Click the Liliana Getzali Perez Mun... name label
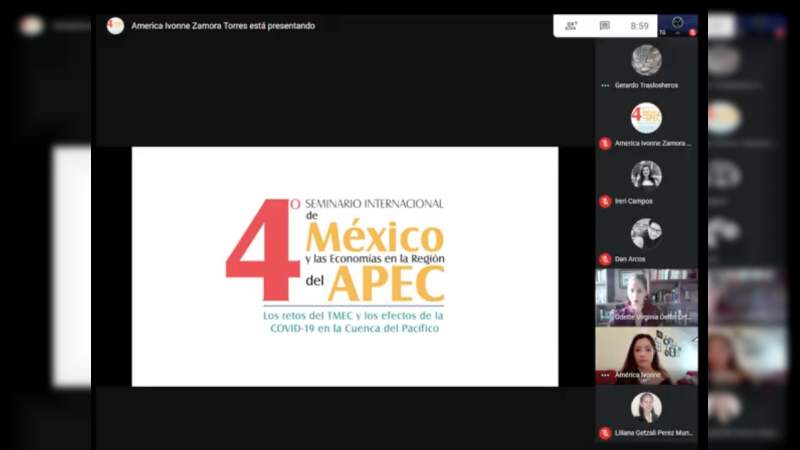Viewport: 800px width, 450px height. [654, 433]
